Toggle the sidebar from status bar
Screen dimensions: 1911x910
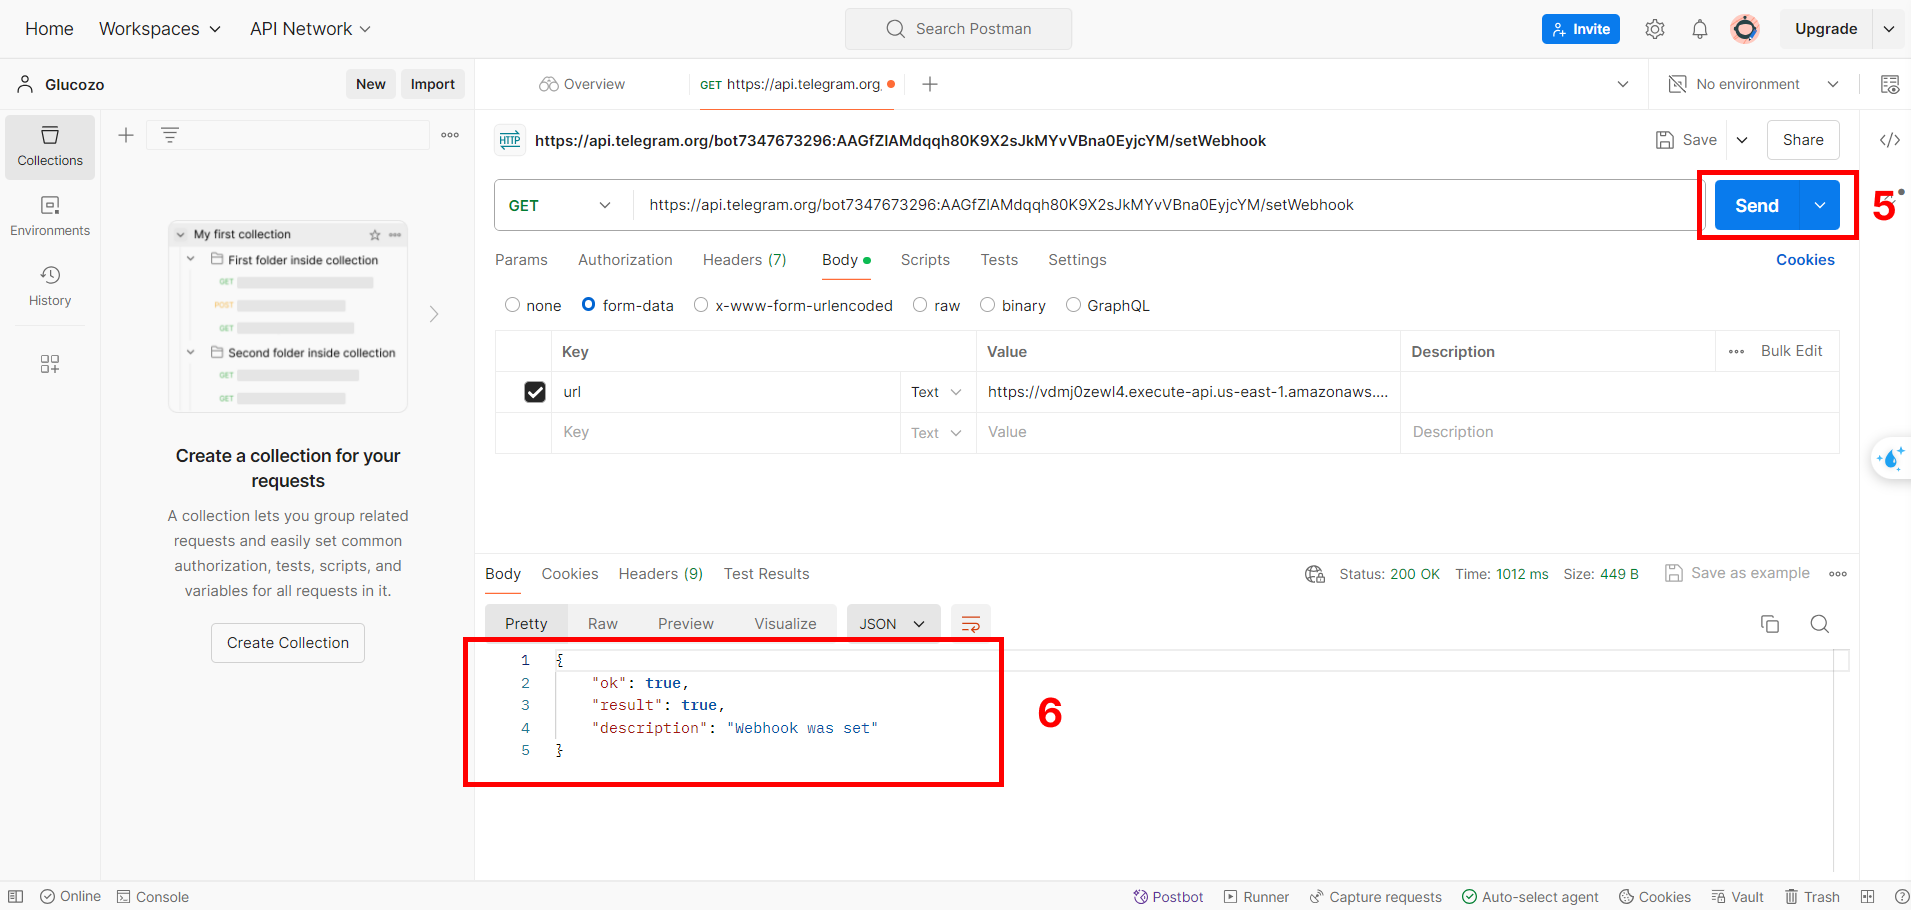[x=16, y=897]
